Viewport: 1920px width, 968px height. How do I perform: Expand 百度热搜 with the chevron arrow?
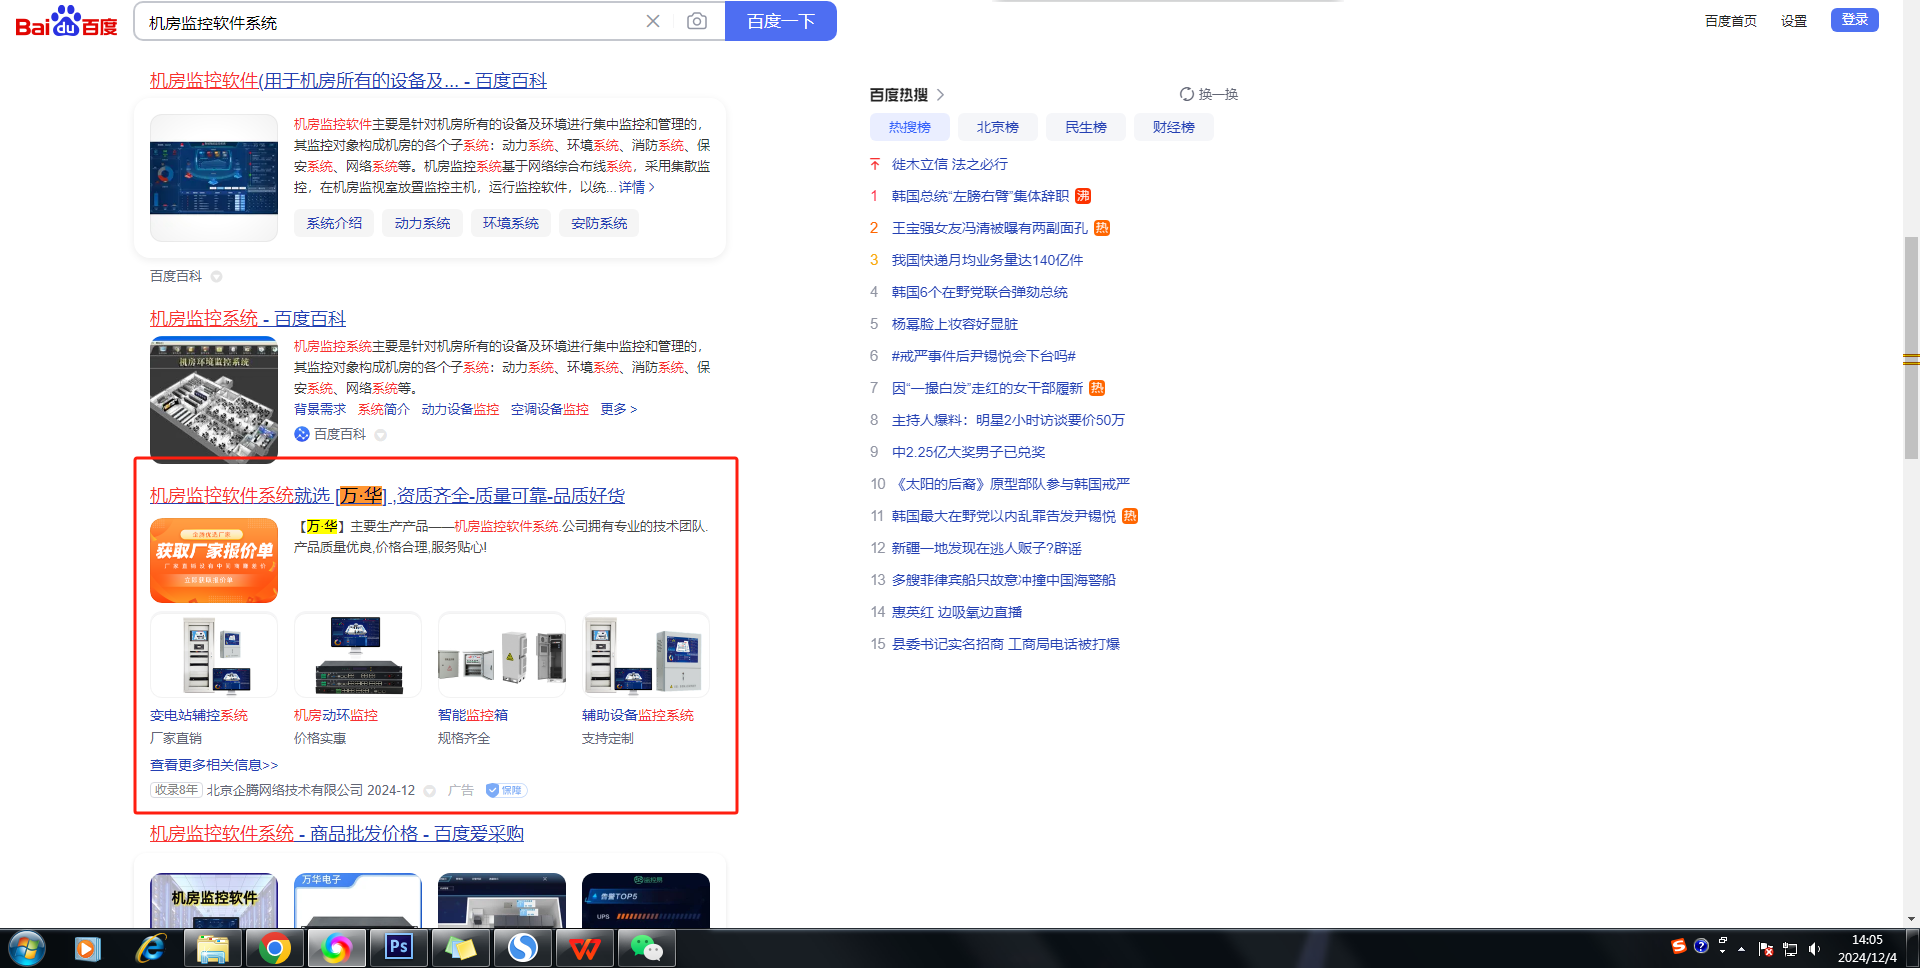tap(940, 95)
